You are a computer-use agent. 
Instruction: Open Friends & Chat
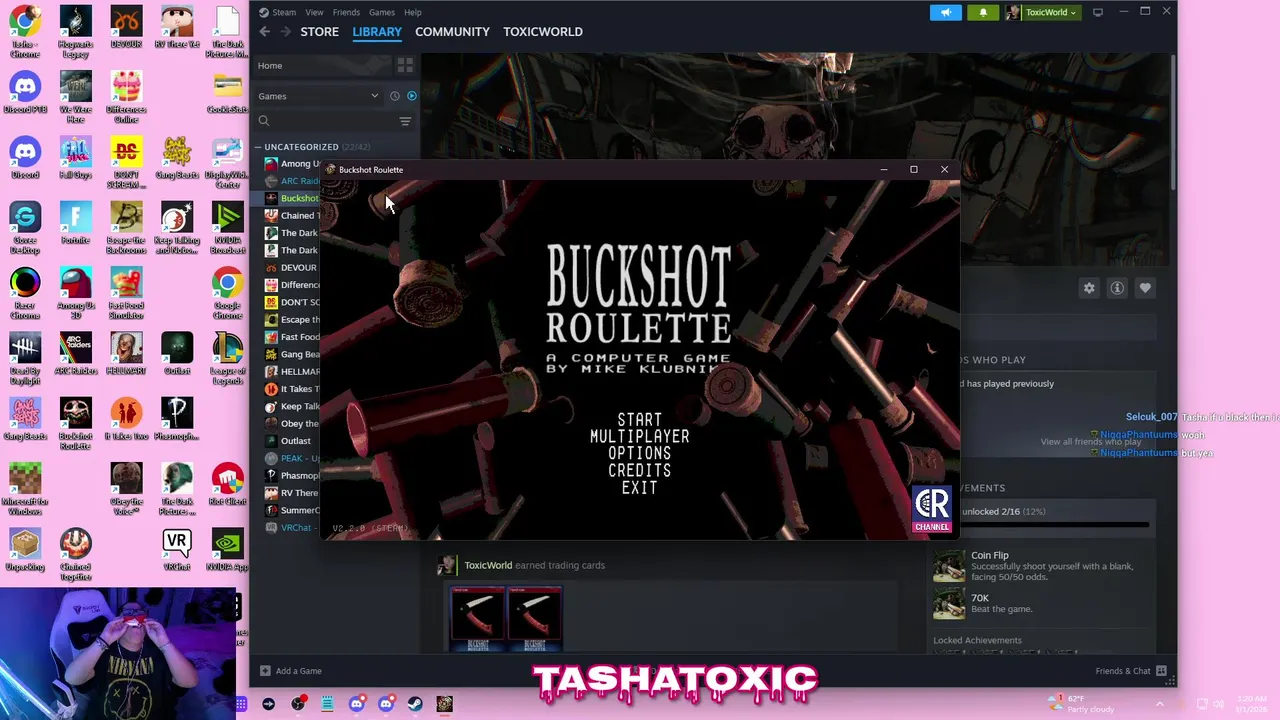[1130, 671]
